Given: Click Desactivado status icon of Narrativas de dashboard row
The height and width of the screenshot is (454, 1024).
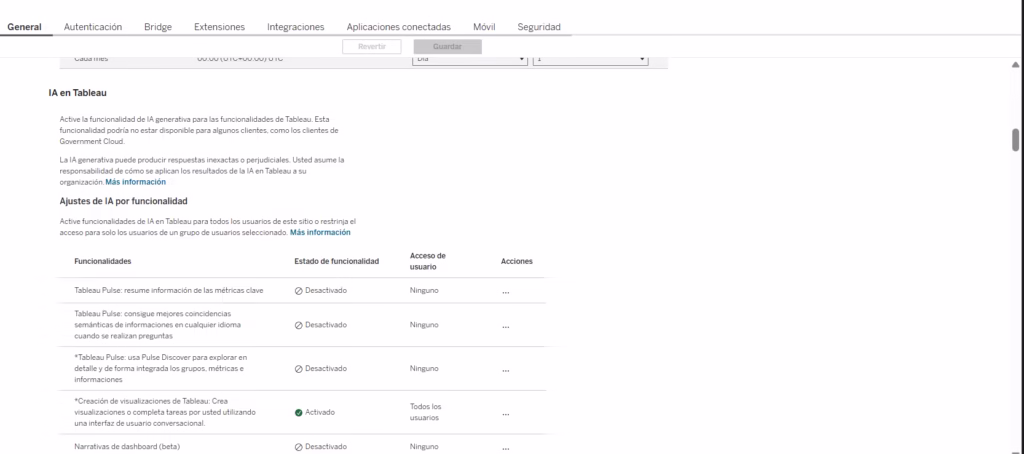Looking at the screenshot, I should [298, 447].
